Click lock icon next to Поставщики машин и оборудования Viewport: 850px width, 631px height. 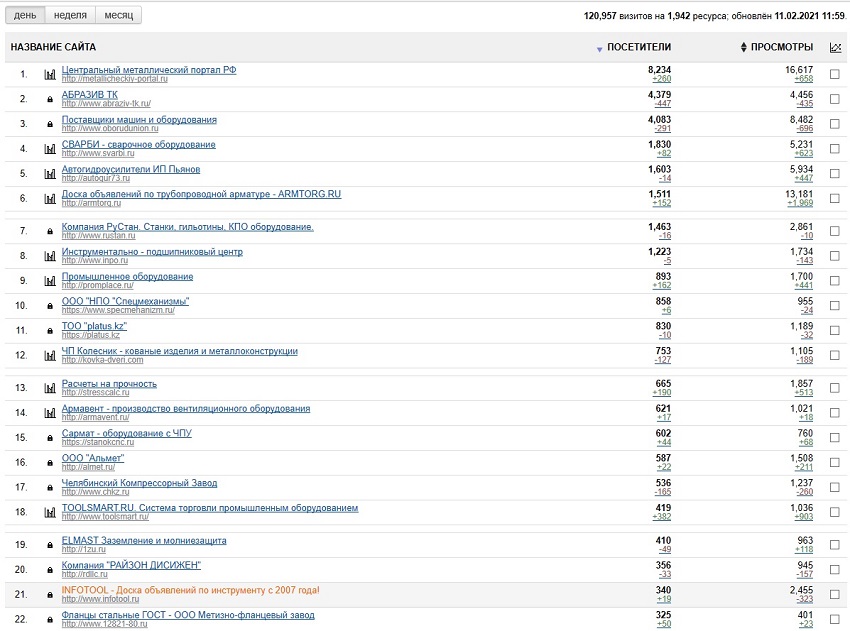50,124
